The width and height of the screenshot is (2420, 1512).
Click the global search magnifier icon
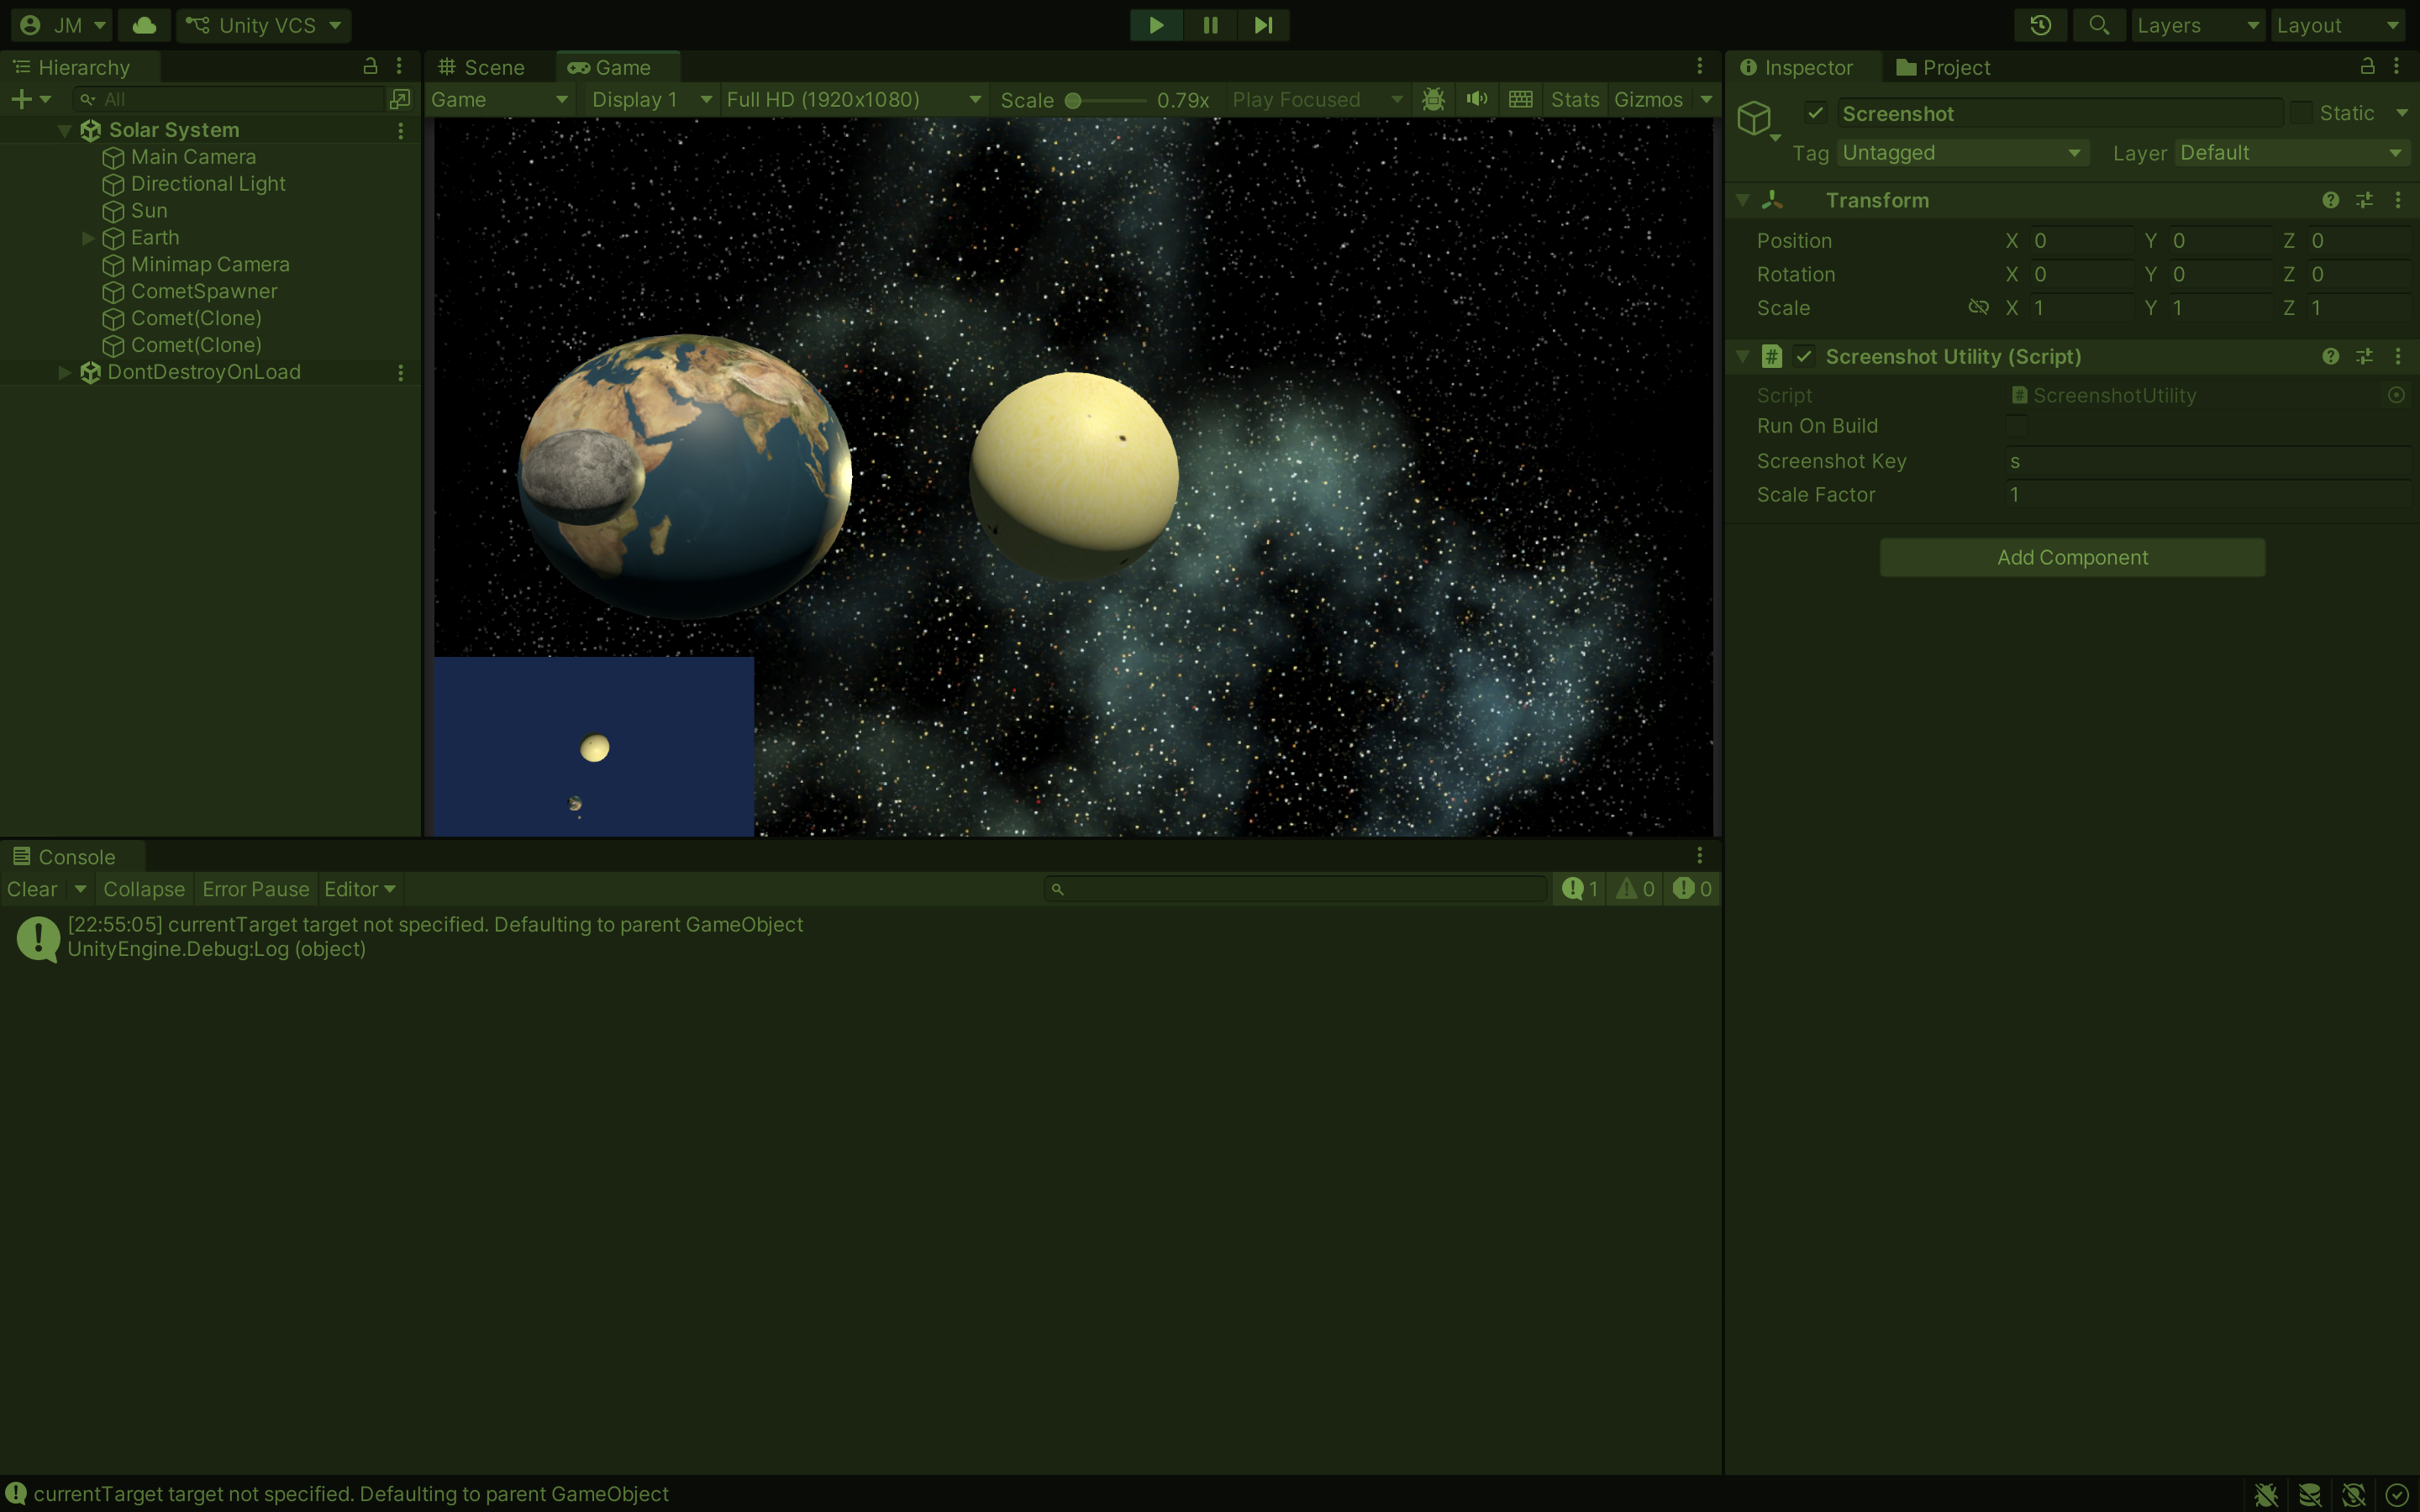point(2099,25)
